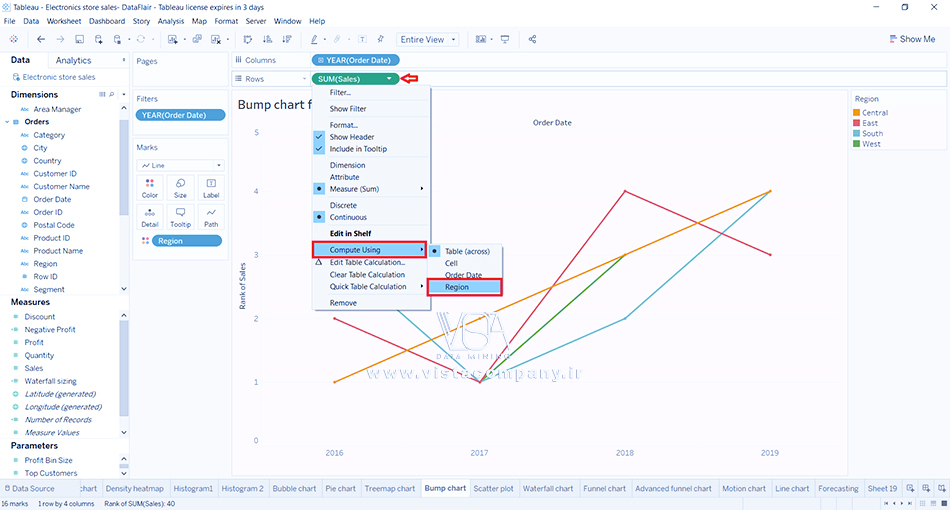Click the Share icon in toolbar
This screenshot has height=510, width=950.
point(532,39)
